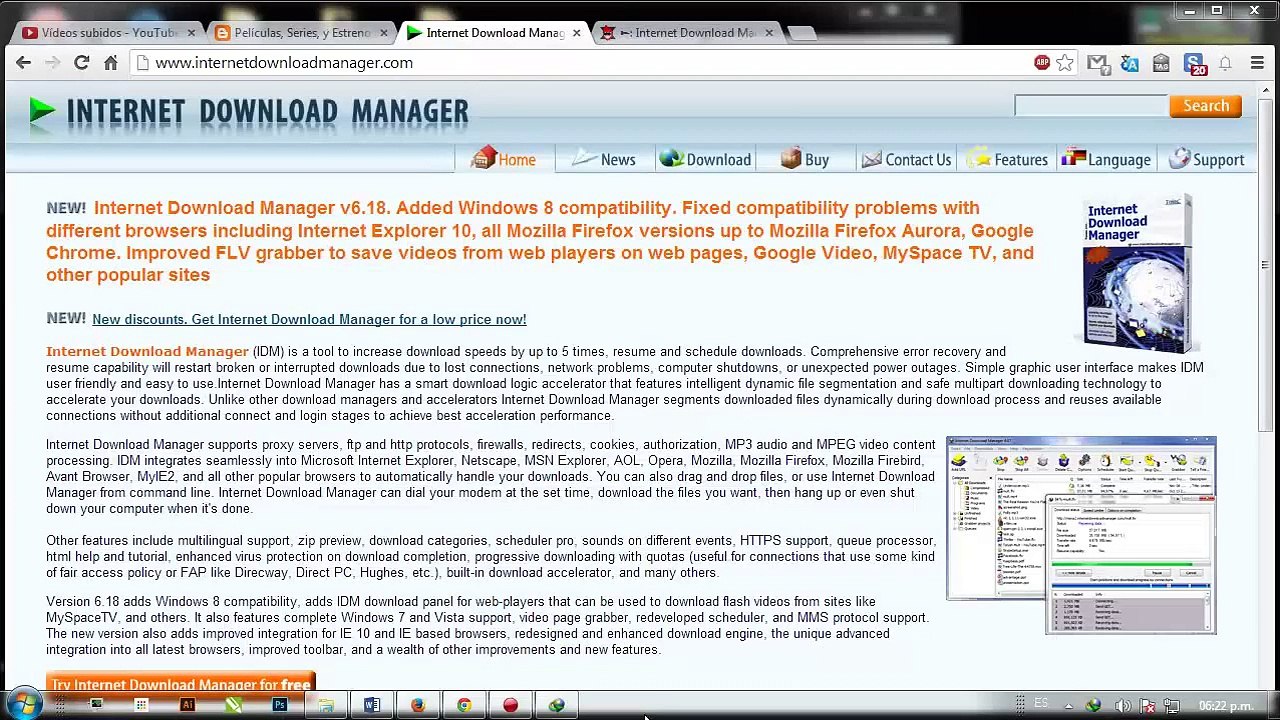Open the browser home page icon
Screen dimensions: 1280x720
[111, 62]
